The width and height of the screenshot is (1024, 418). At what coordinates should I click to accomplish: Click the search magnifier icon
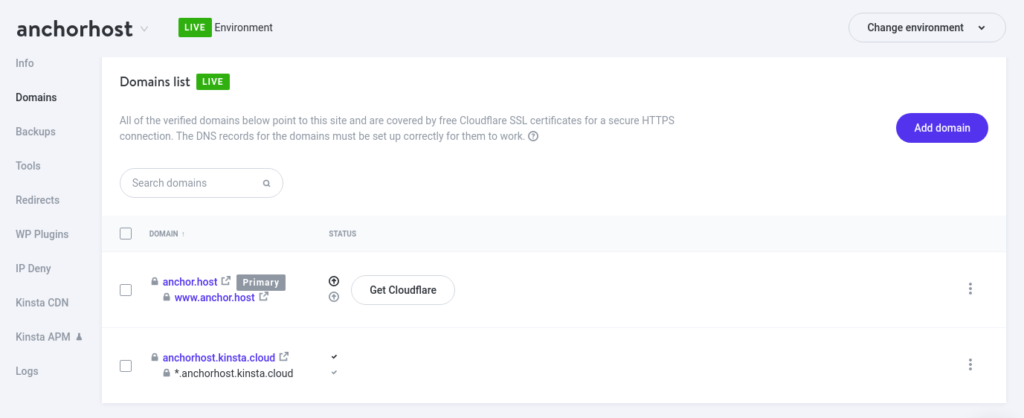tap(266, 184)
